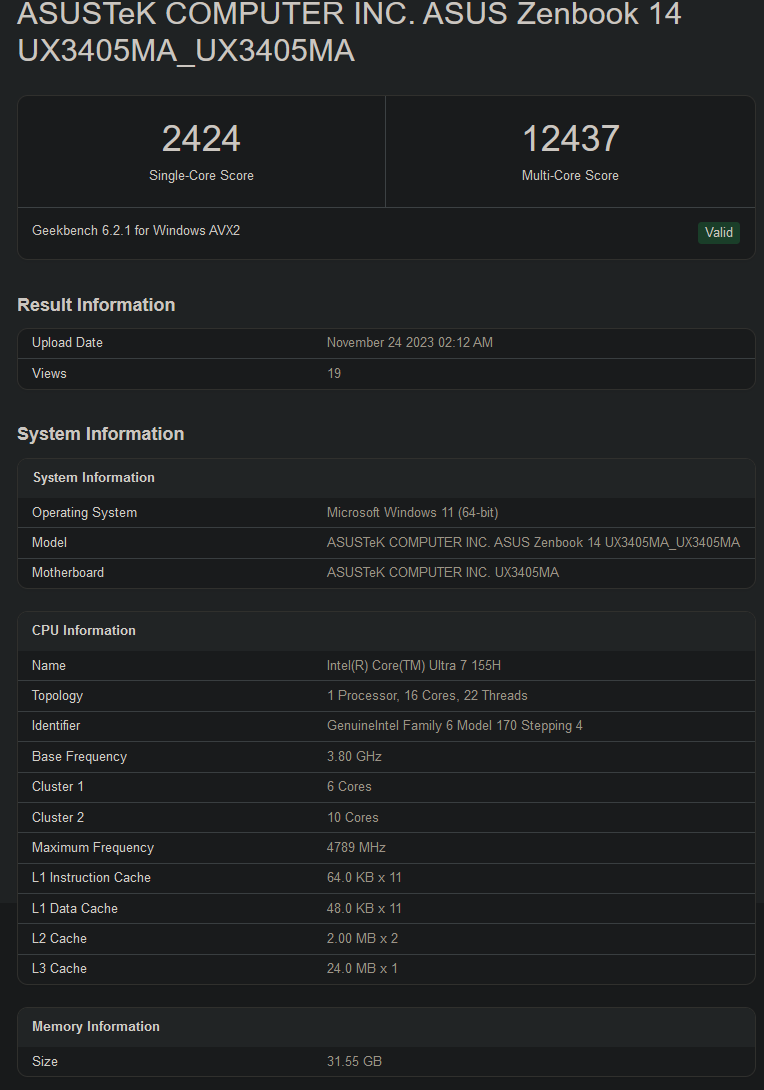764x1090 pixels.
Task: Click the CPU Name row label
Action: (x=49, y=665)
